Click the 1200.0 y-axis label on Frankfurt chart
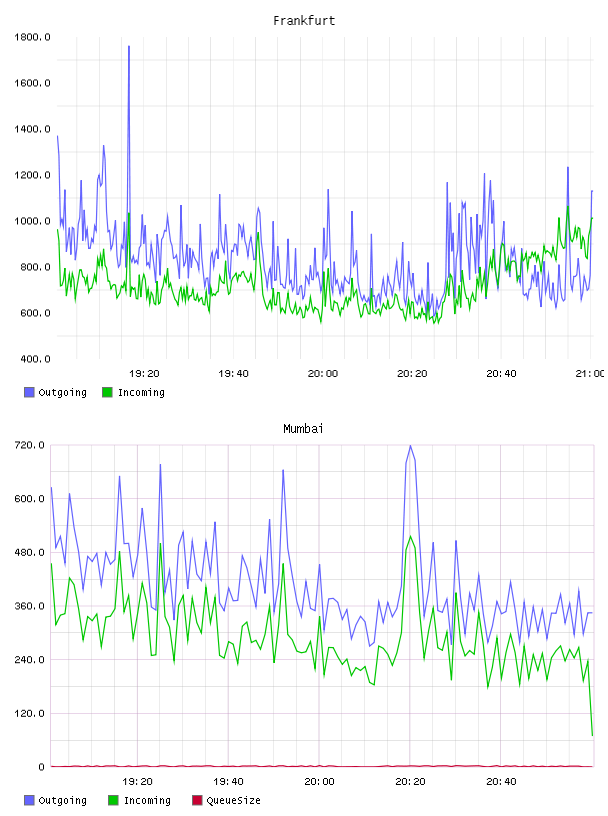 pyautogui.click(x=32, y=175)
